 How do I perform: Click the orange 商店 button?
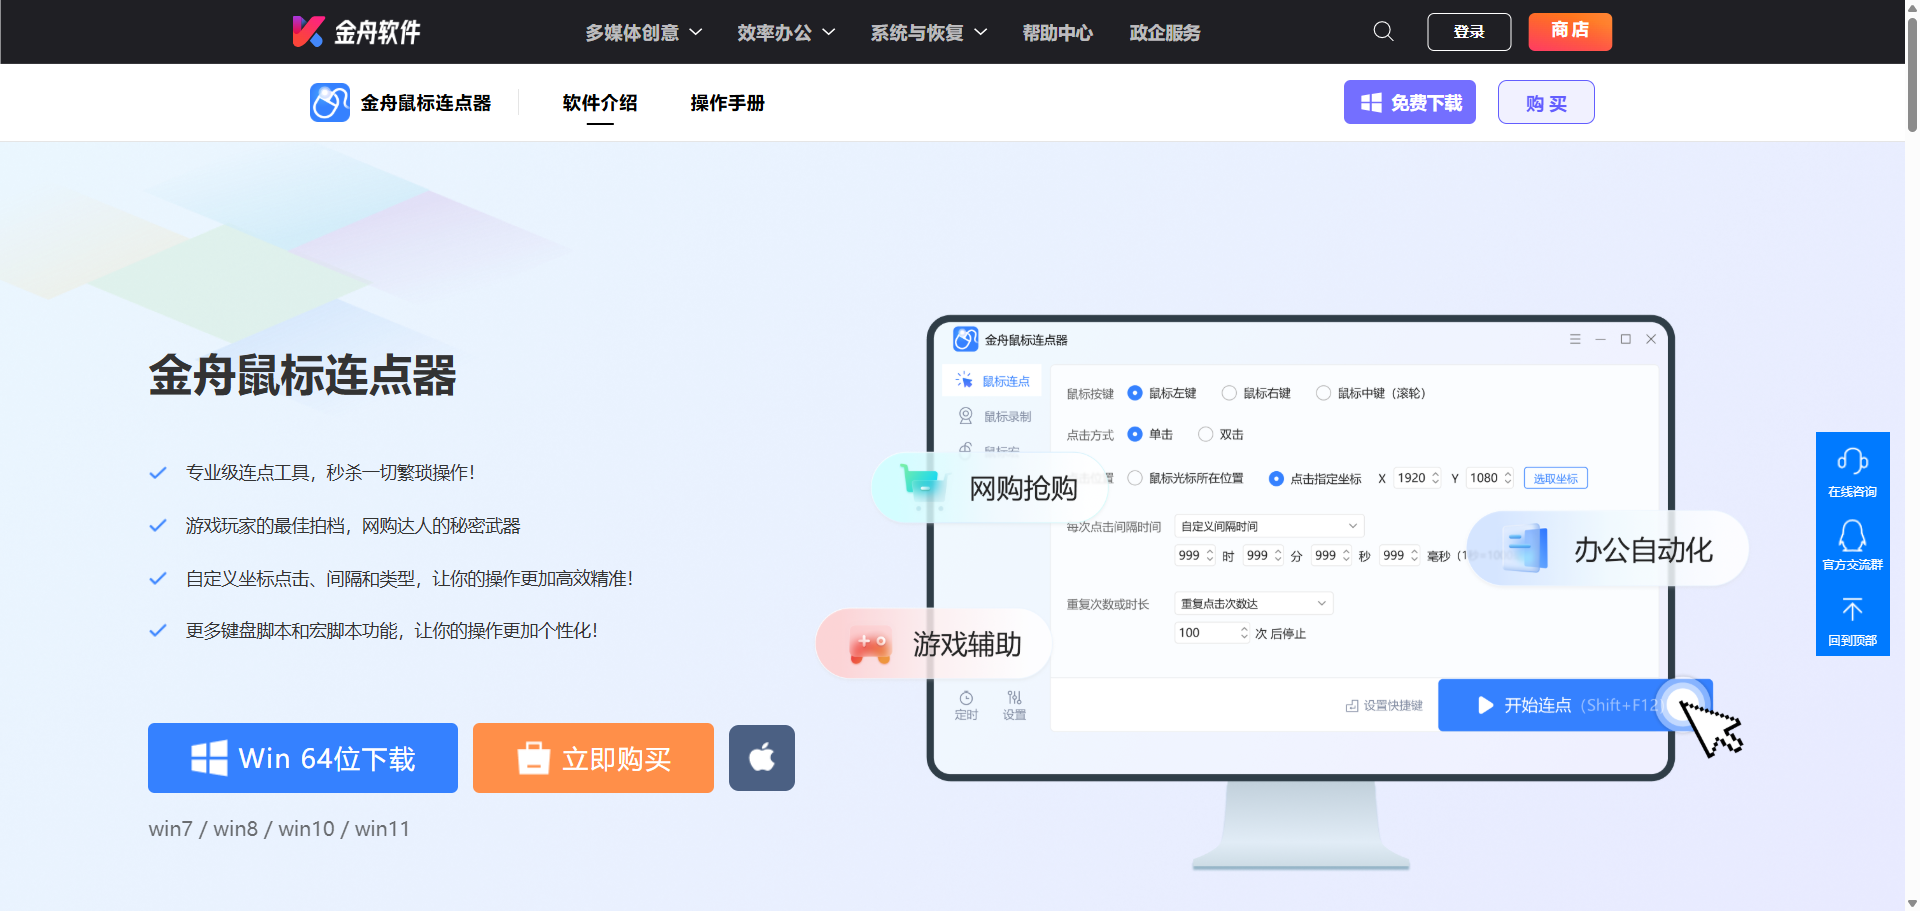click(x=1570, y=31)
